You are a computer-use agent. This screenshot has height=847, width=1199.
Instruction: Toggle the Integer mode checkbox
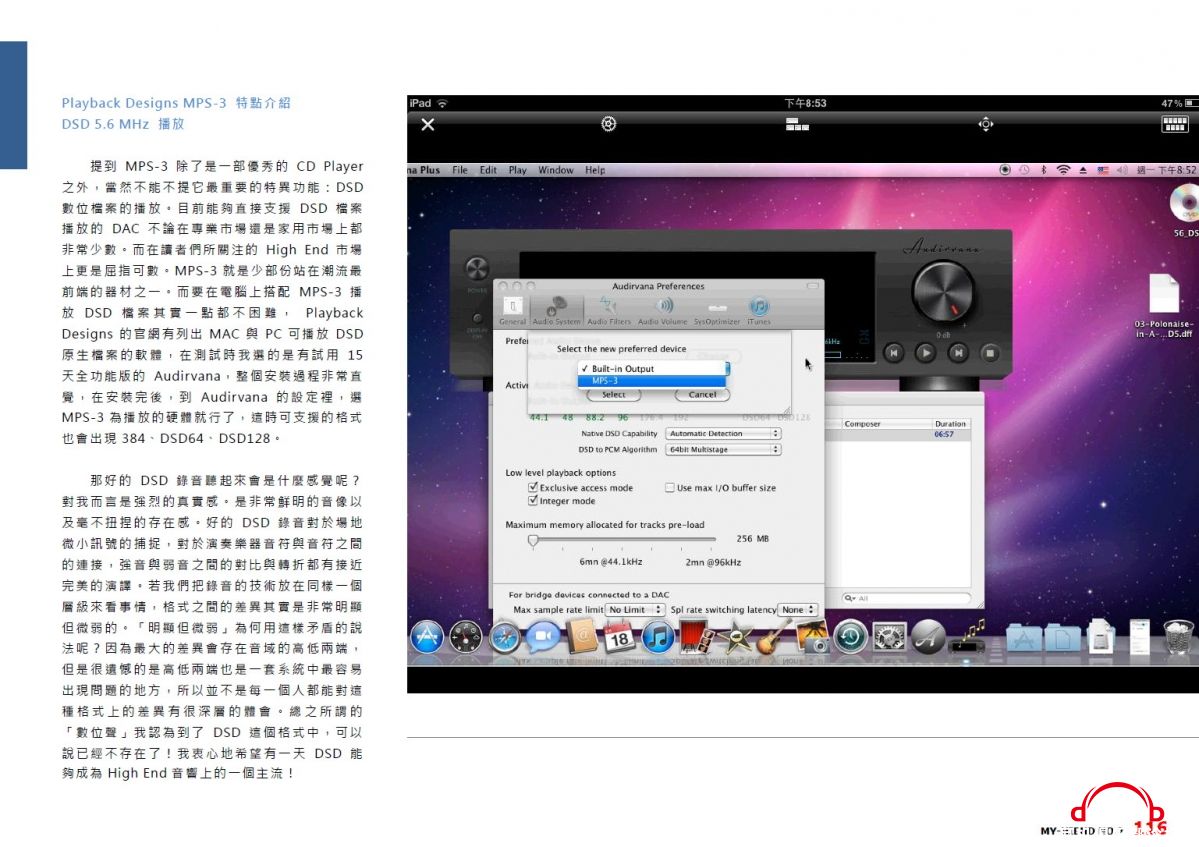tap(533, 501)
